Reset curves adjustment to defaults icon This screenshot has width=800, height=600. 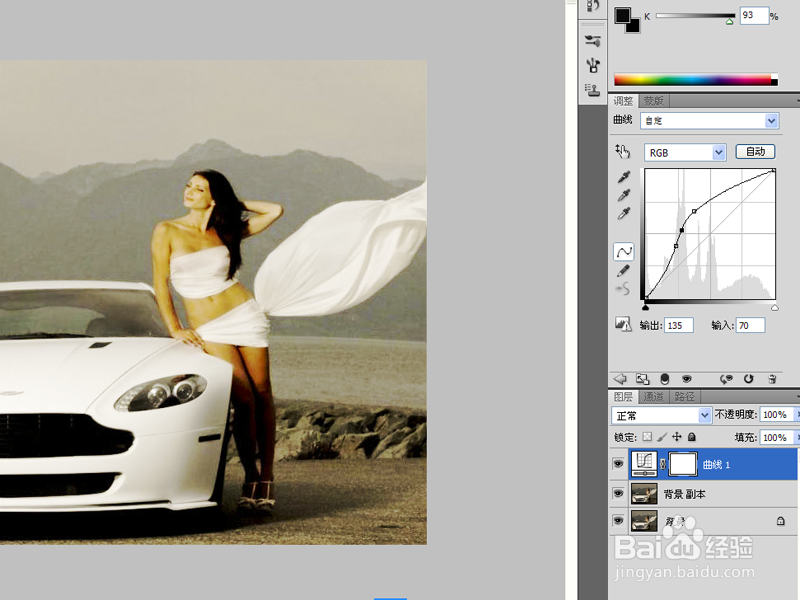pyautogui.click(x=748, y=379)
